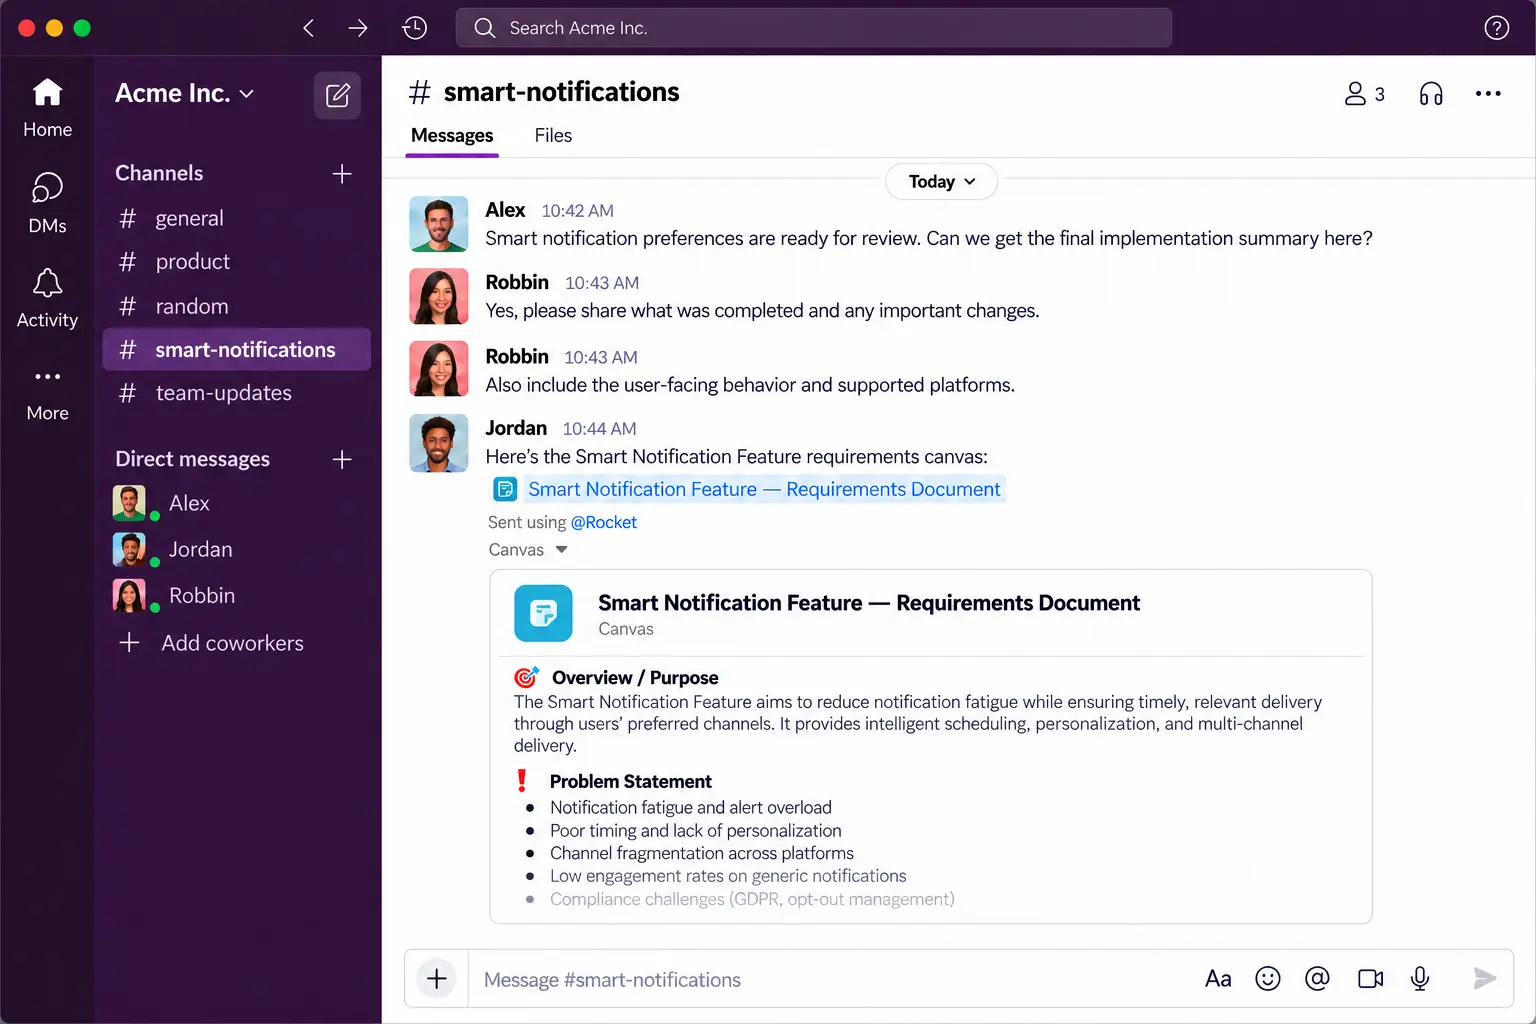Compose a new message with the pencil icon
Screen dimensions: 1536x1024
click(338, 95)
